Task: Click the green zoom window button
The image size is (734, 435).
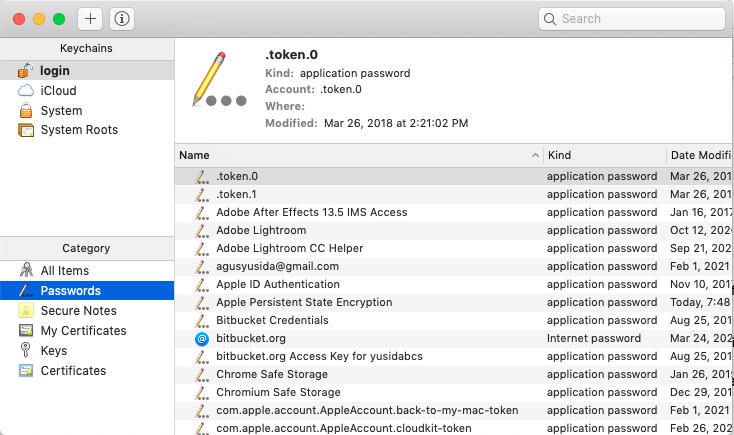Action: pyautogui.click(x=59, y=19)
